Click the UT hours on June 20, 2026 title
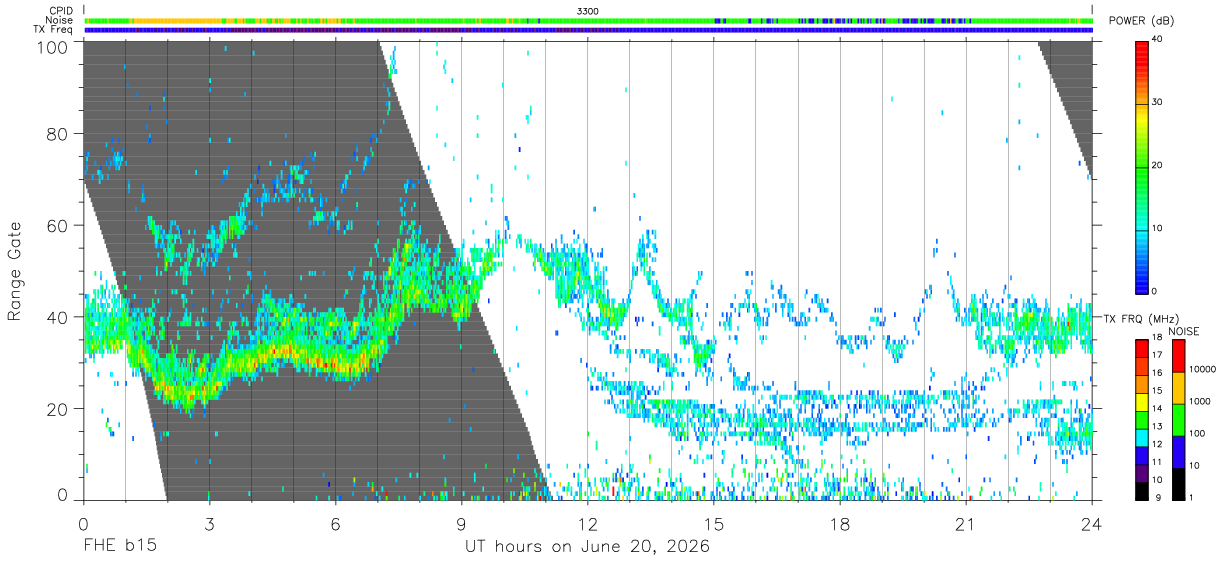This screenshot has width=1228, height=567. pos(587,547)
